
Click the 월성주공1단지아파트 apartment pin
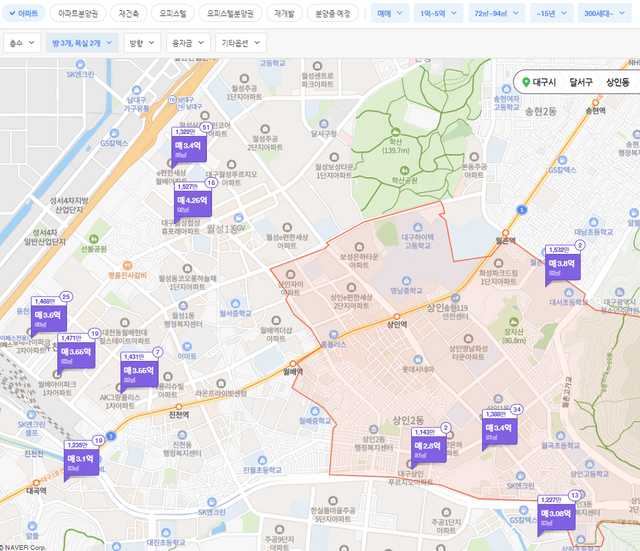(x=244, y=78)
